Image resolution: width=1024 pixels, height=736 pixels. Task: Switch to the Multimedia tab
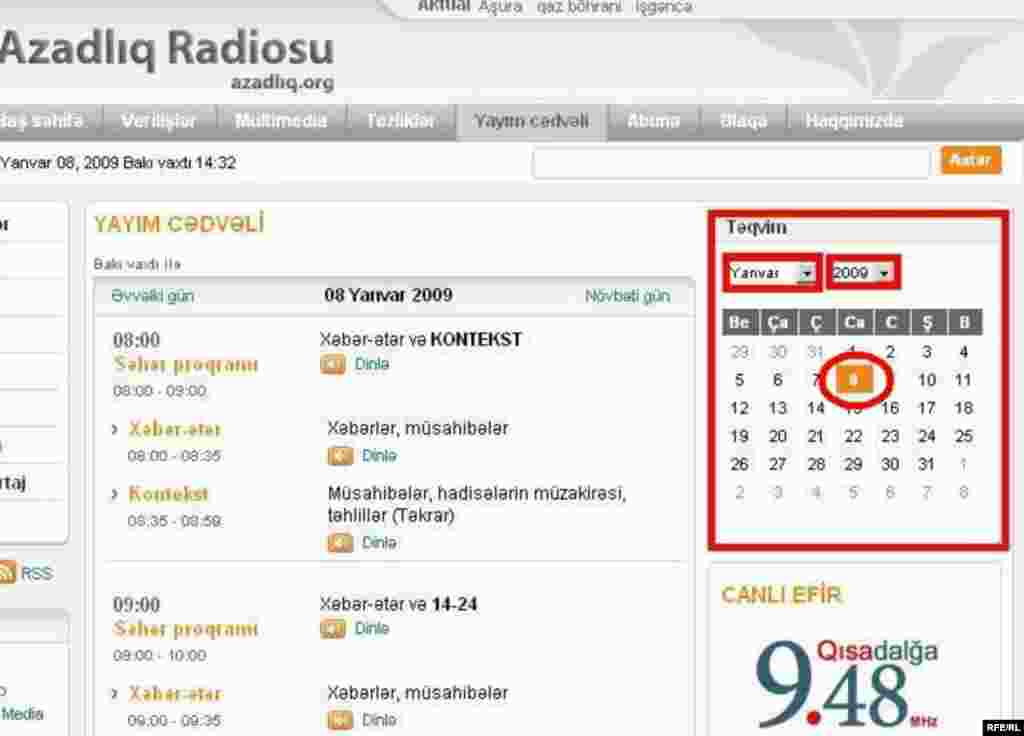(280, 120)
